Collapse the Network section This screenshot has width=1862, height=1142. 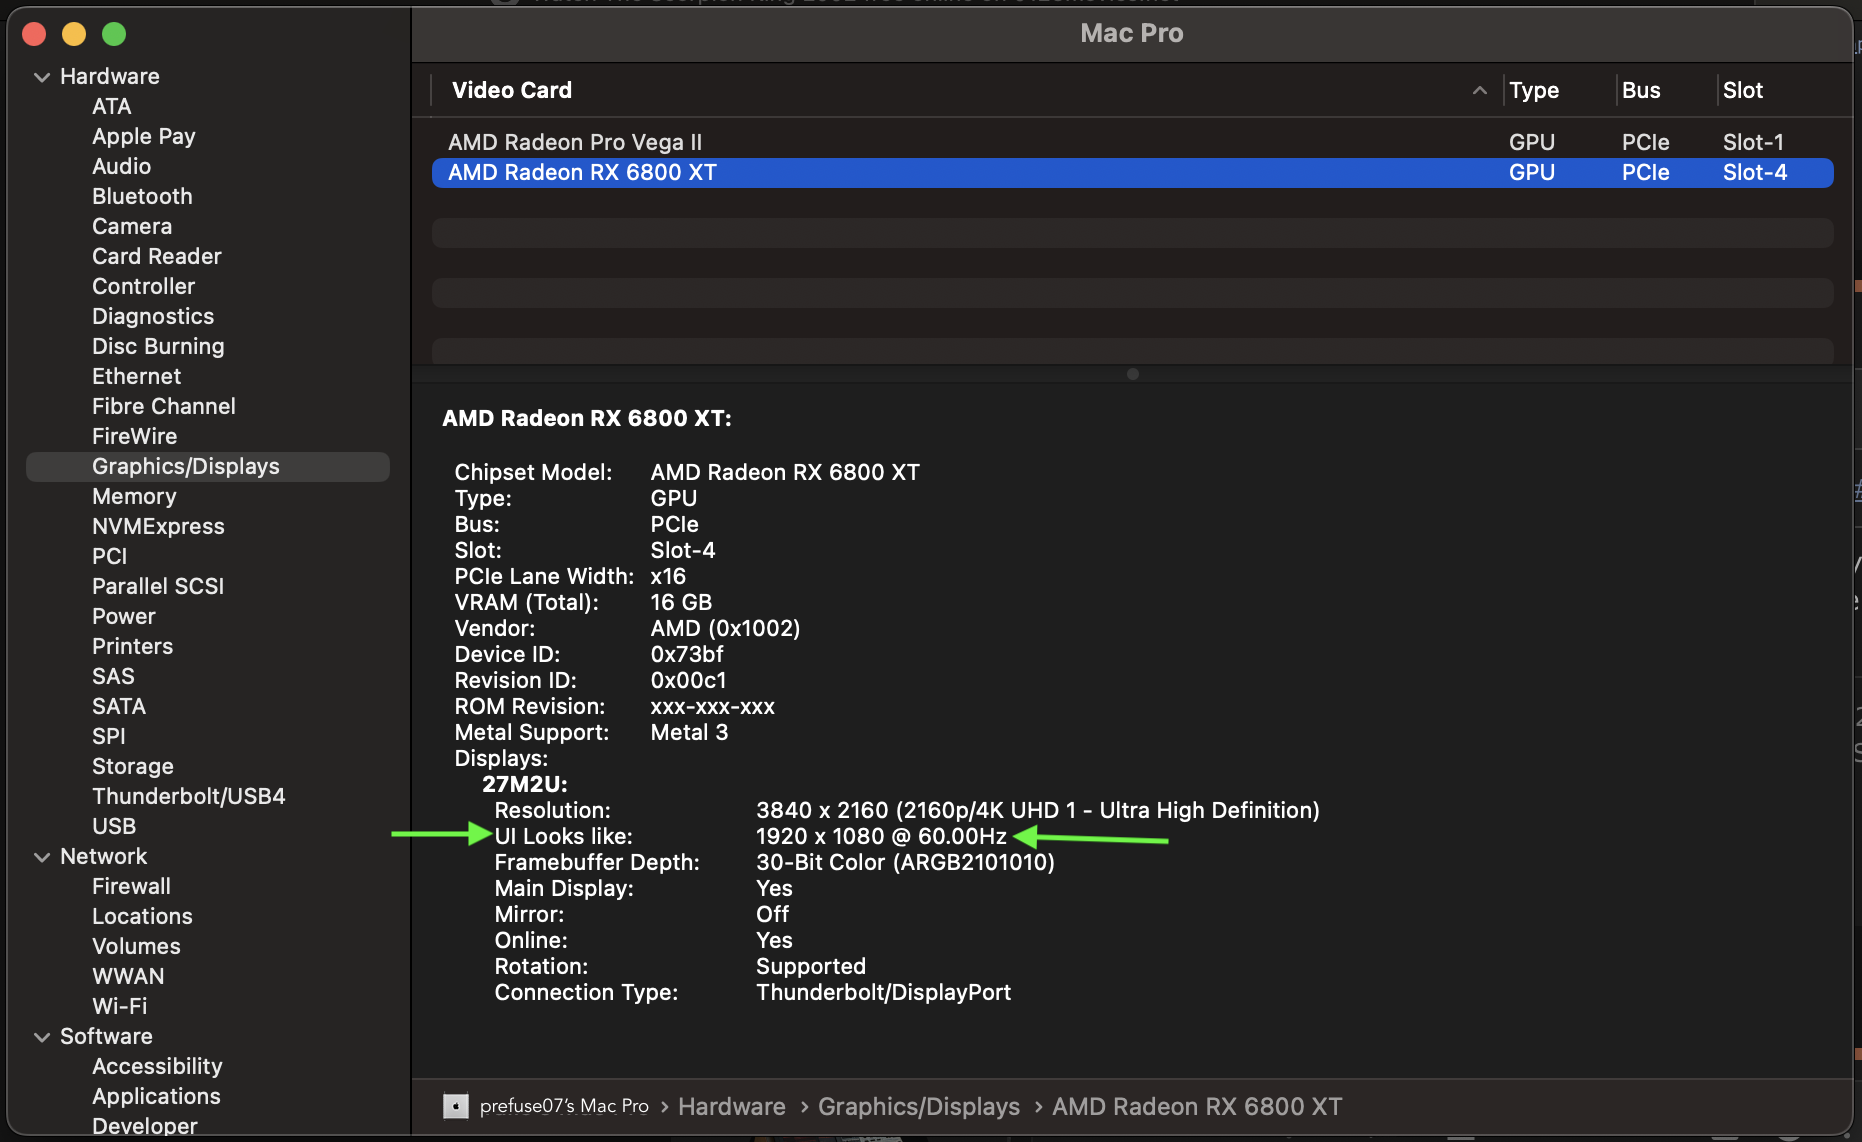[x=42, y=857]
